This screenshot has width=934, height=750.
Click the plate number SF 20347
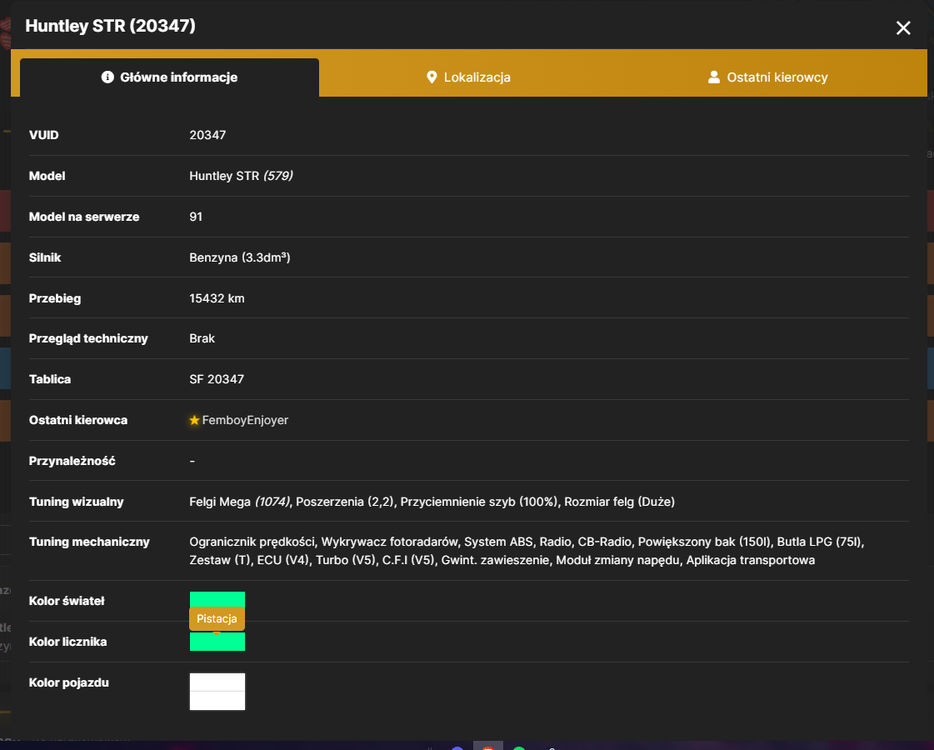216,379
